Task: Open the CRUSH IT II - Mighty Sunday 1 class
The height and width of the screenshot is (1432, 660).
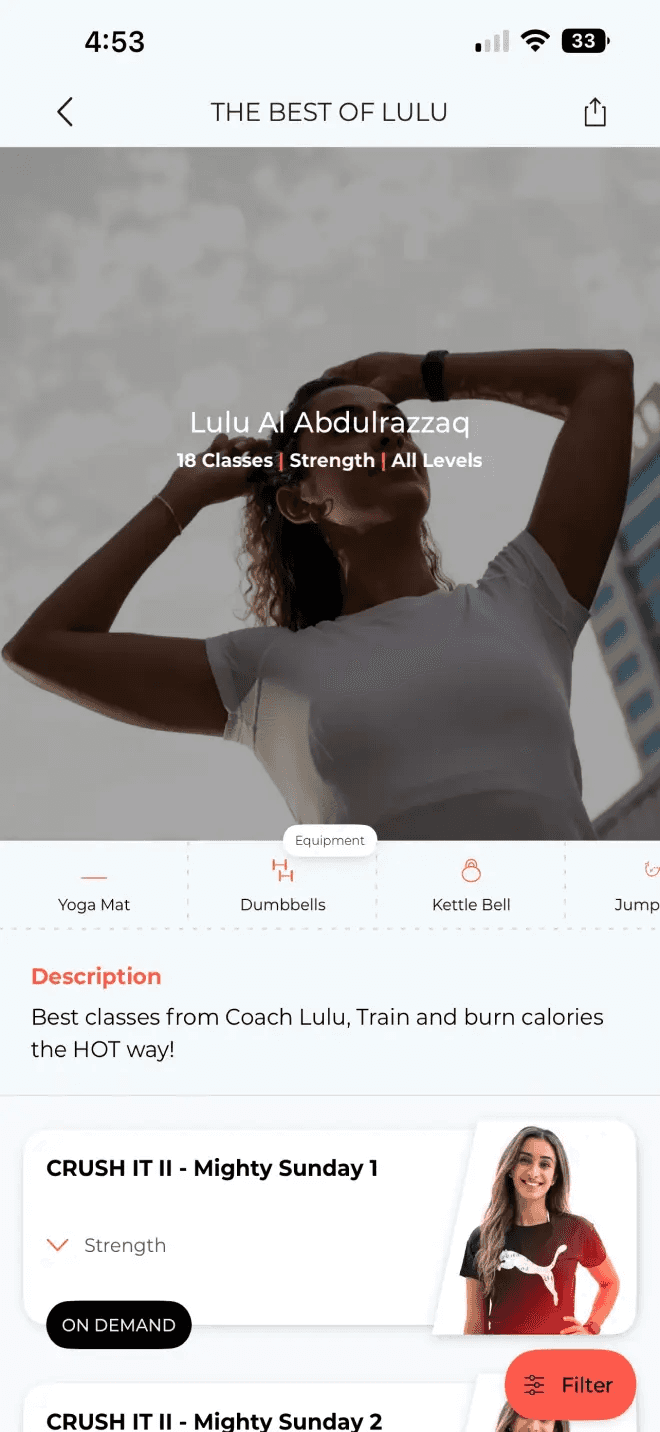Action: click(212, 1168)
